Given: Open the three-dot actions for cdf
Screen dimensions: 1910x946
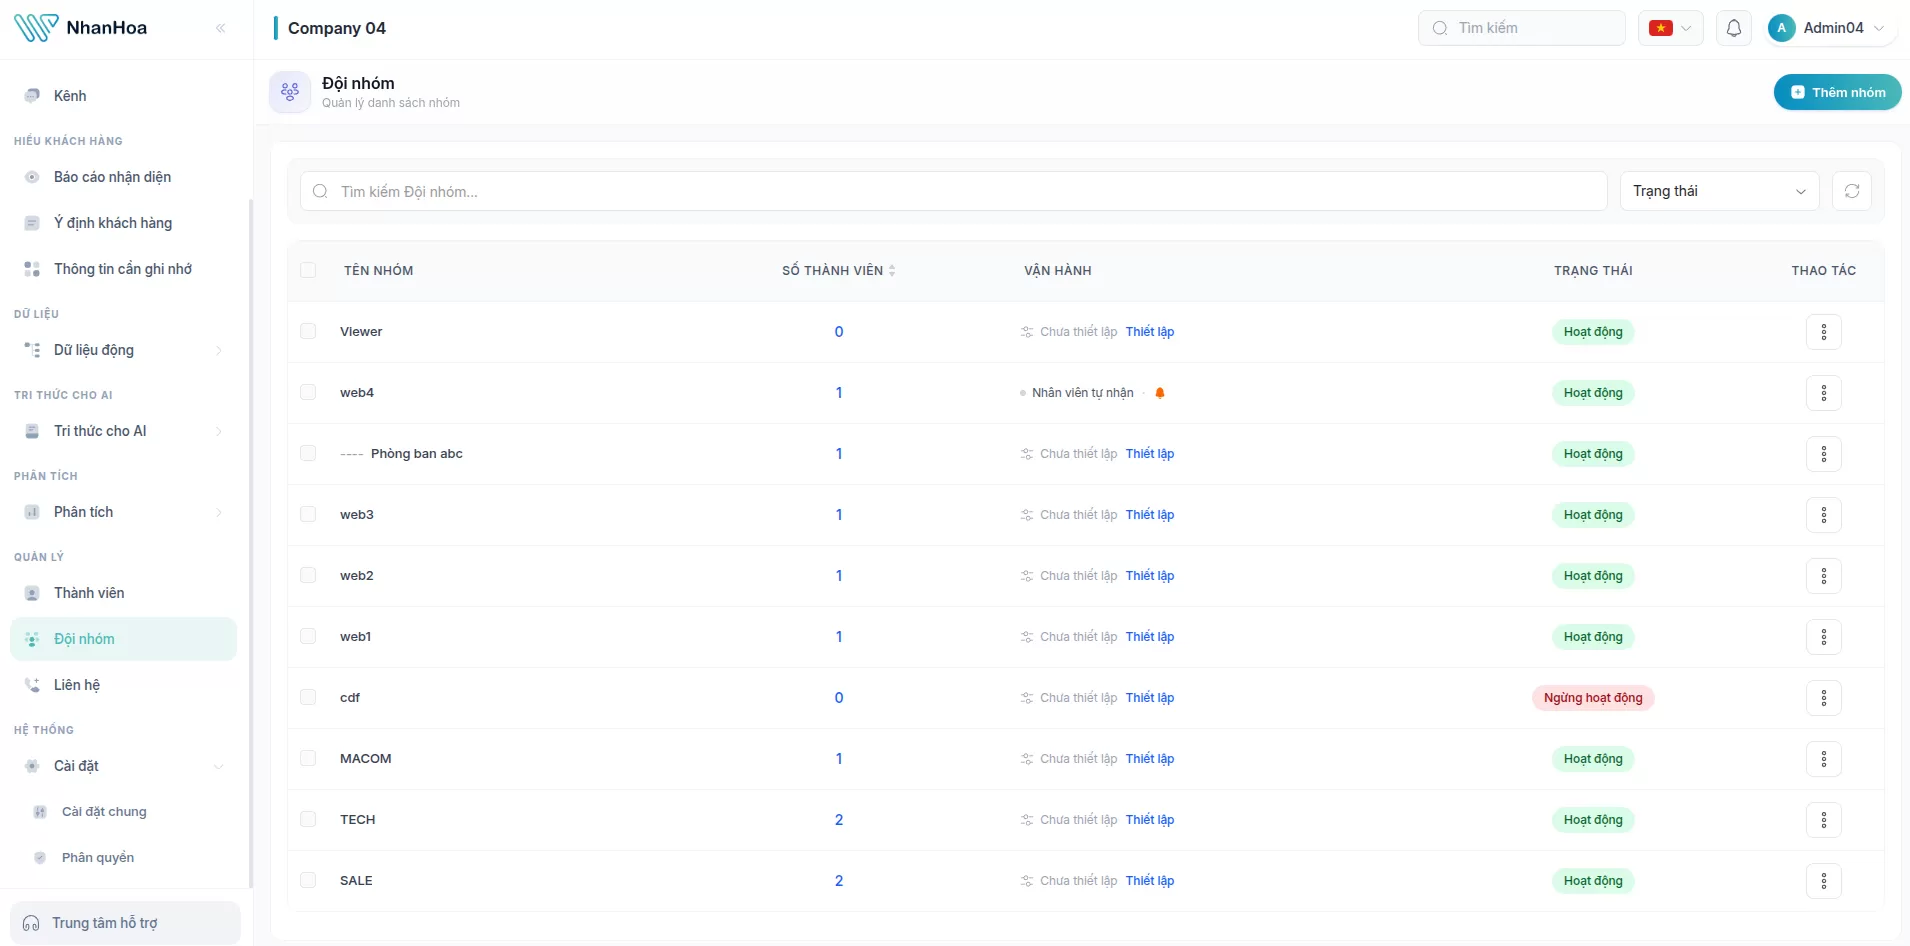Looking at the screenshot, I should pos(1824,698).
